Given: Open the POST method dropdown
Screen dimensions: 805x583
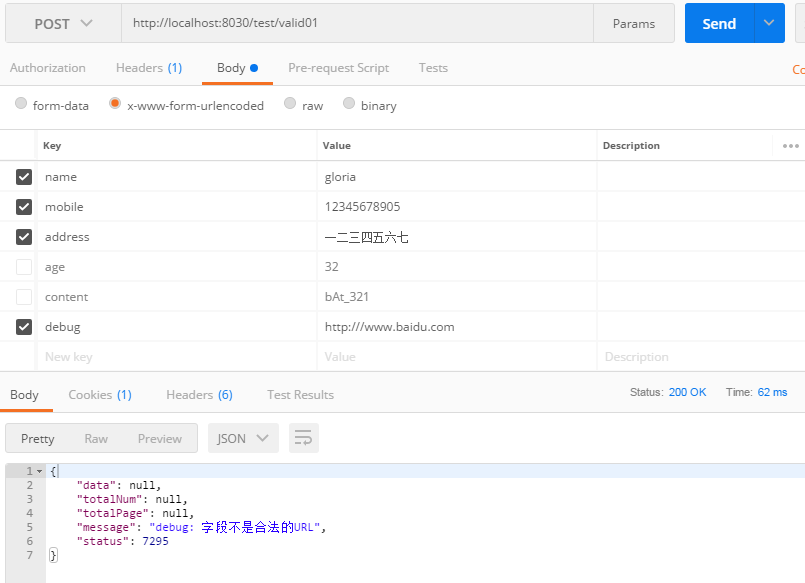Looking at the screenshot, I should tap(63, 23).
